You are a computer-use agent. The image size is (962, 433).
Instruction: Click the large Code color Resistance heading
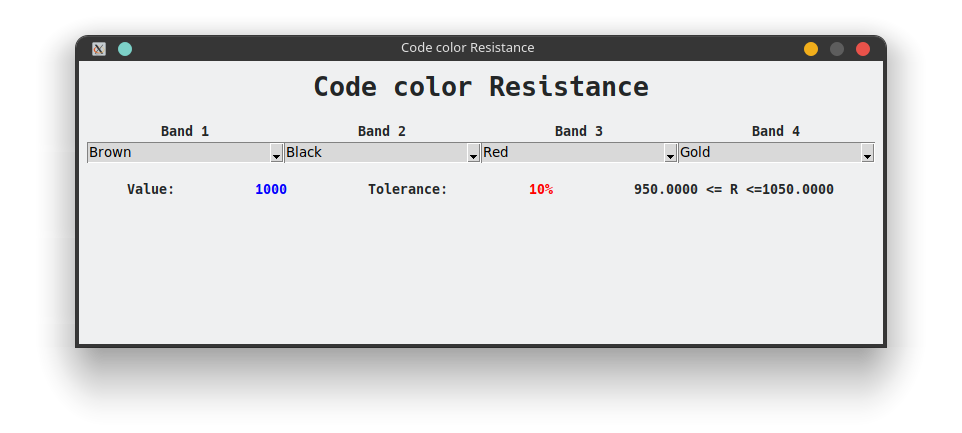pos(481,87)
